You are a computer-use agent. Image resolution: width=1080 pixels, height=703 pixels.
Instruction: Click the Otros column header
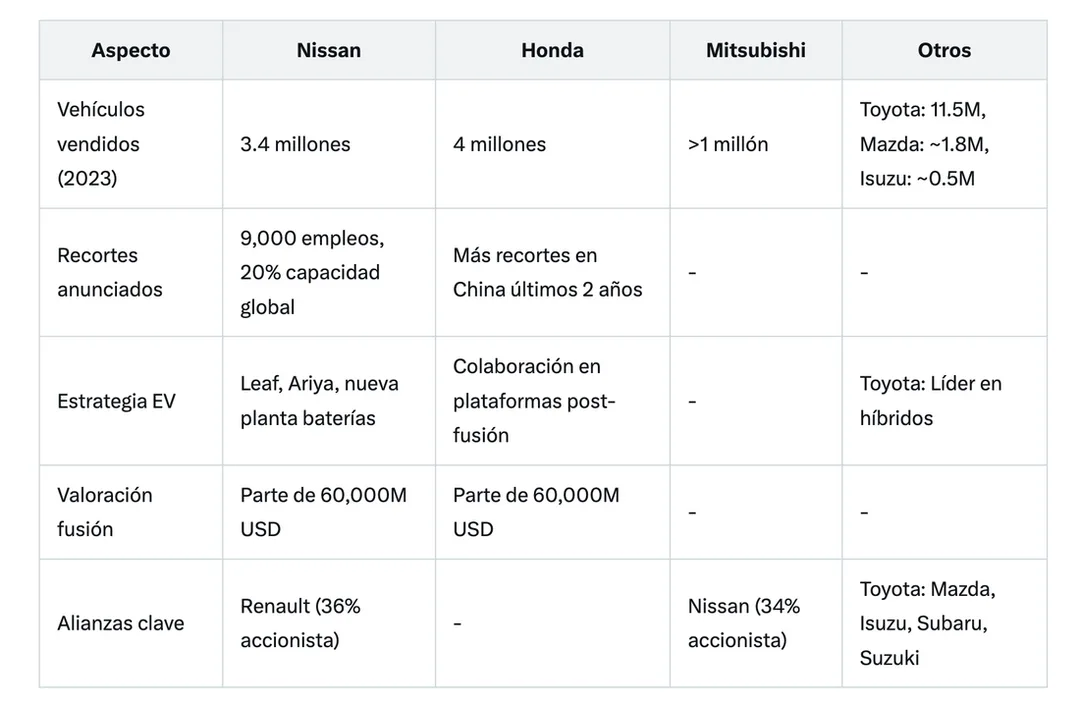[944, 50]
